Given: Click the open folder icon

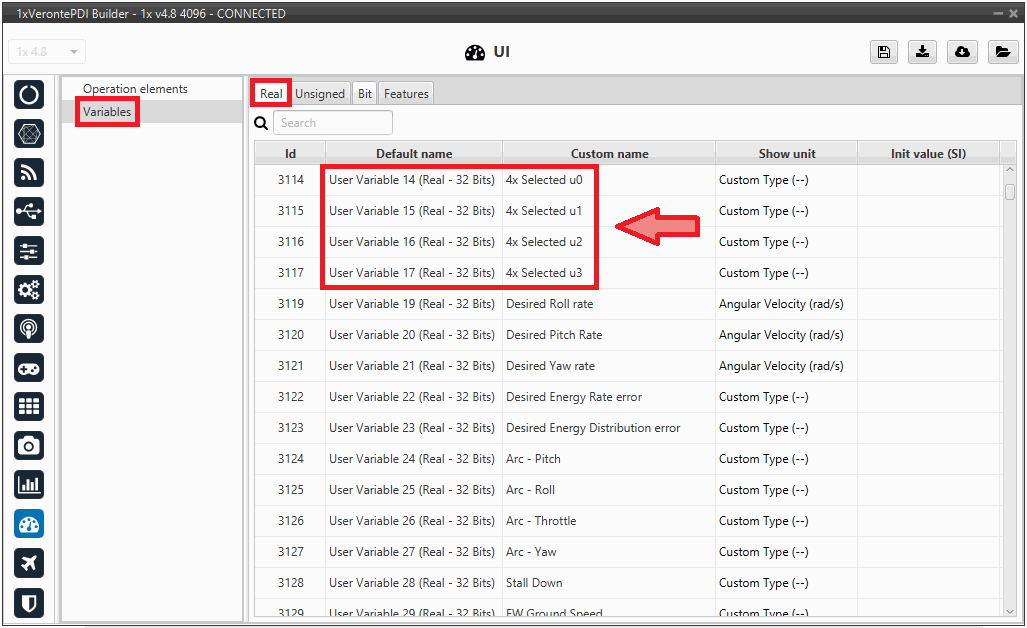Looking at the screenshot, I should coord(1002,53).
